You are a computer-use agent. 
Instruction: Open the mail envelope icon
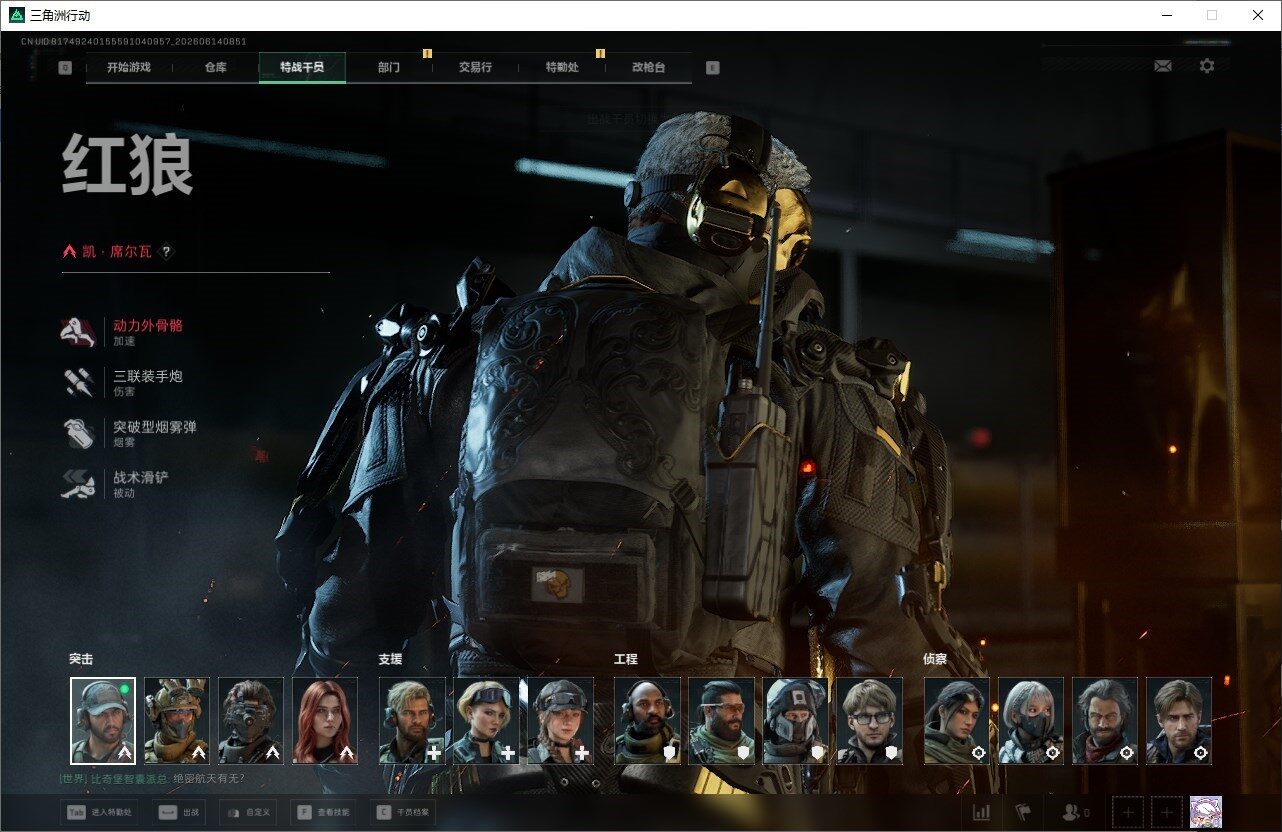pos(1163,66)
